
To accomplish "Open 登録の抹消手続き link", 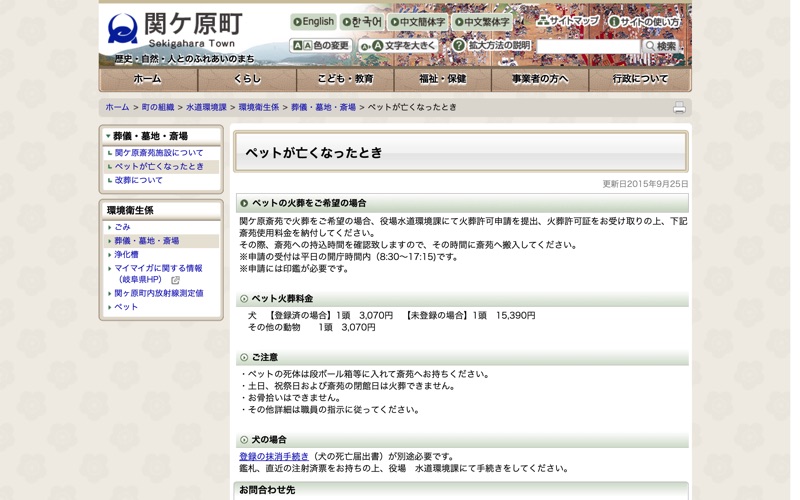I will click(x=274, y=456).
